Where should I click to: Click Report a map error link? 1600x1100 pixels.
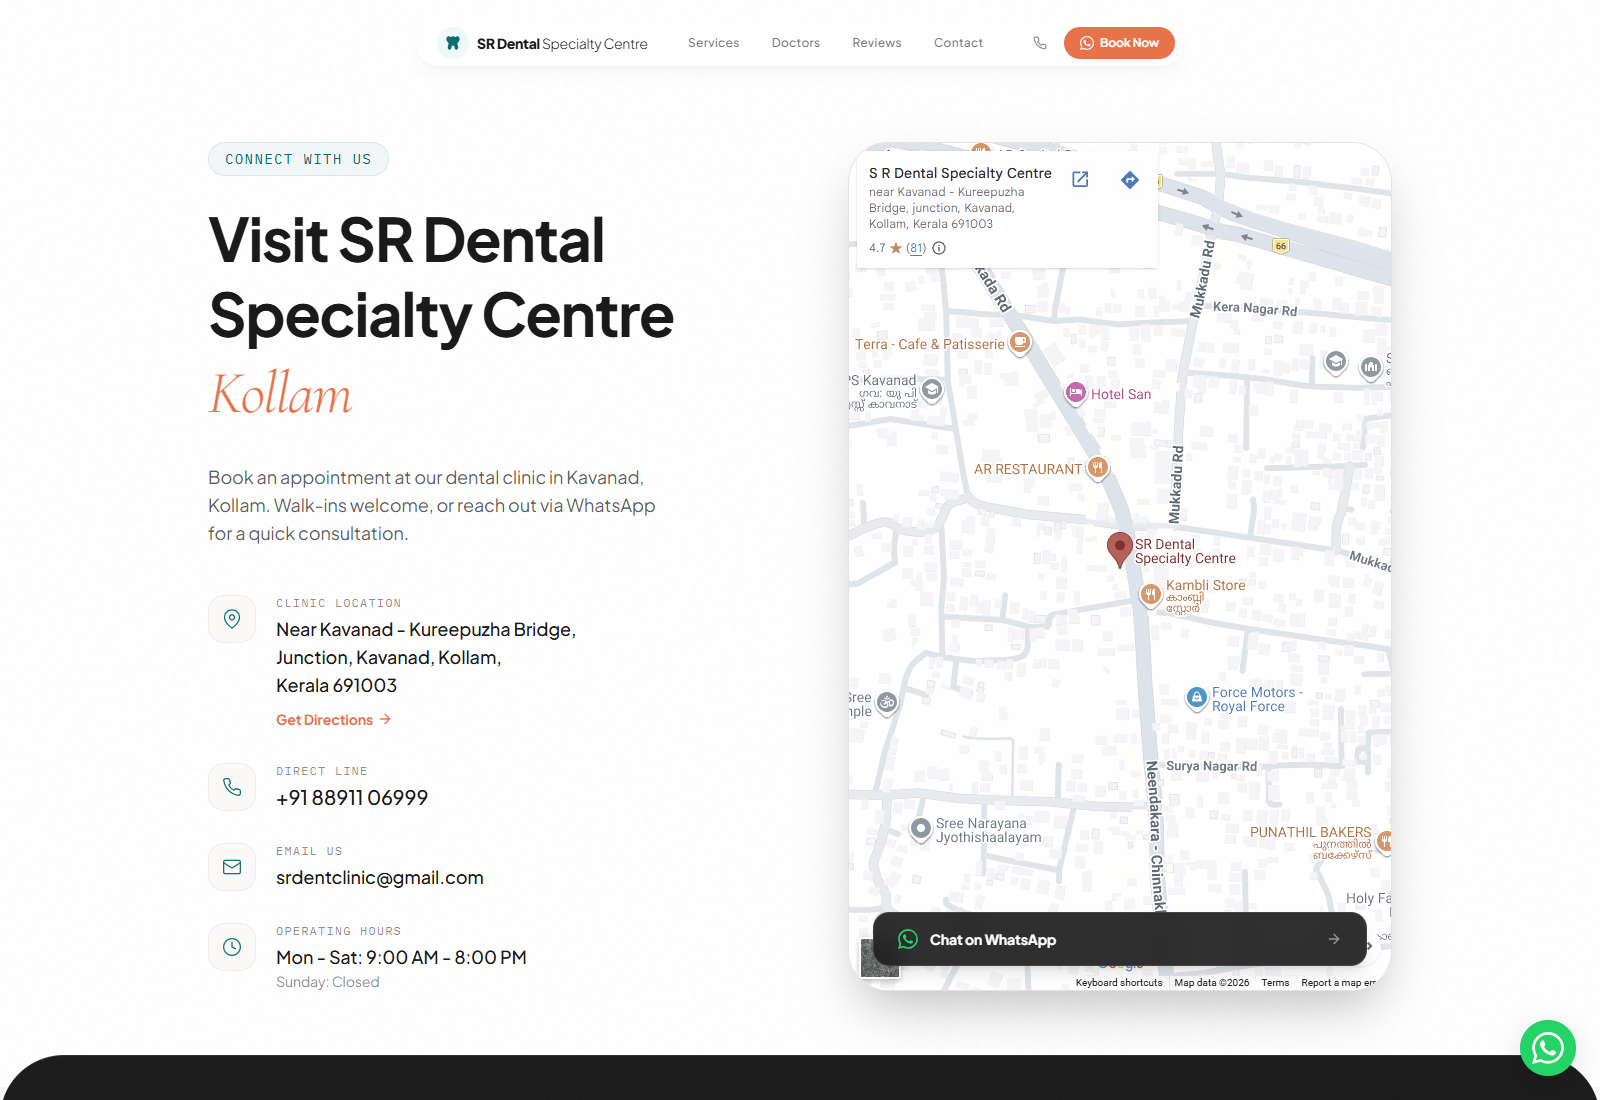click(x=1338, y=983)
